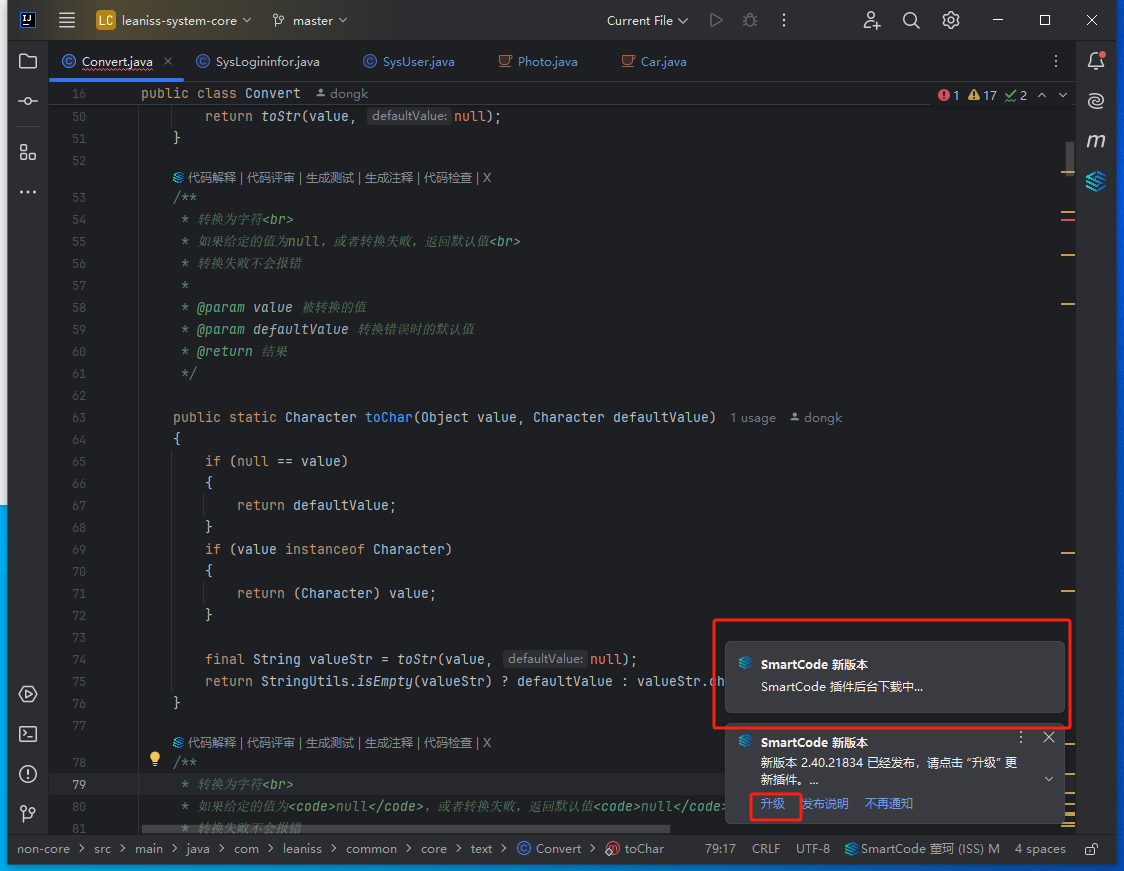1124x871 pixels.
Task: Click SmartCode status bar widget
Action: coord(922,849)
